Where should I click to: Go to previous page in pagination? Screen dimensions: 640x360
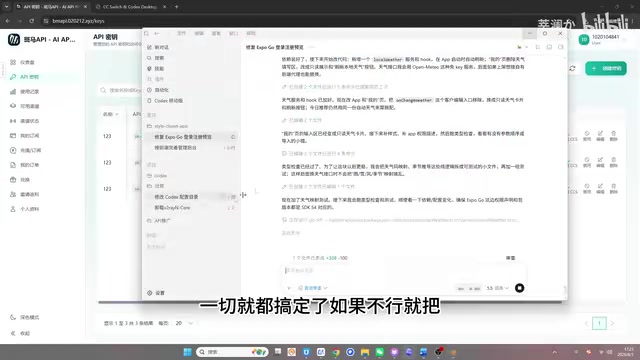pos(586,323)
